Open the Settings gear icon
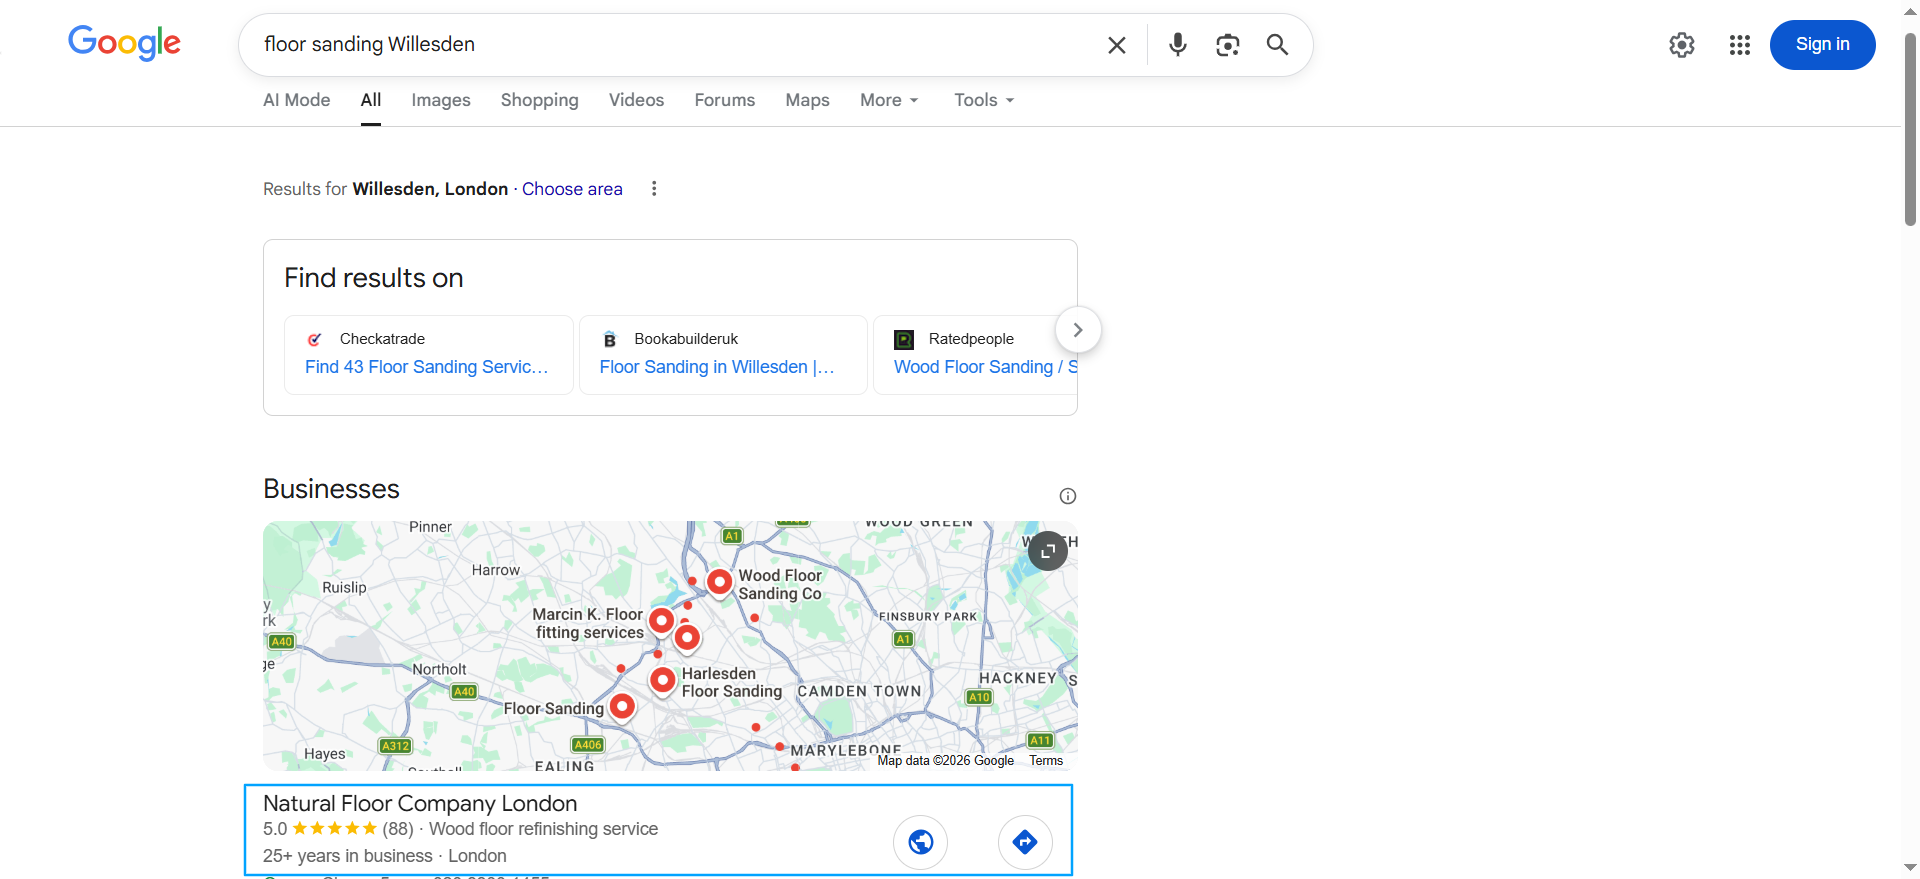Screen dimensions: 1920x879 click(1682, 45)
